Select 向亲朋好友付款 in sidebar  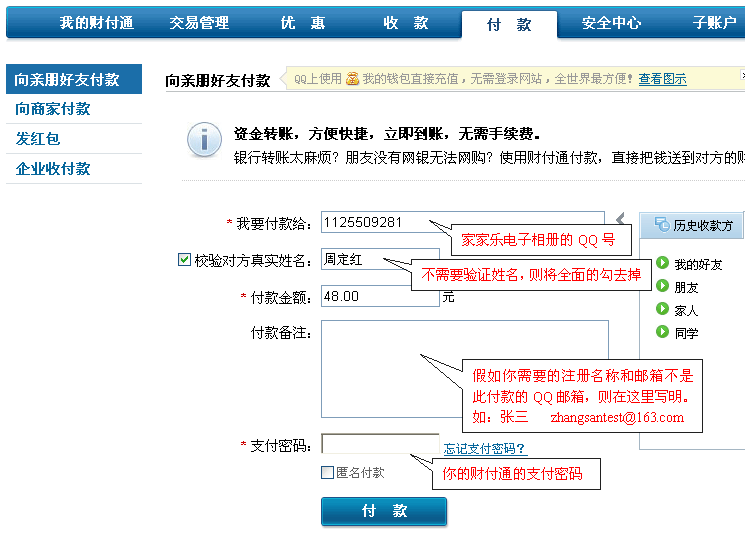click(74, 79)
